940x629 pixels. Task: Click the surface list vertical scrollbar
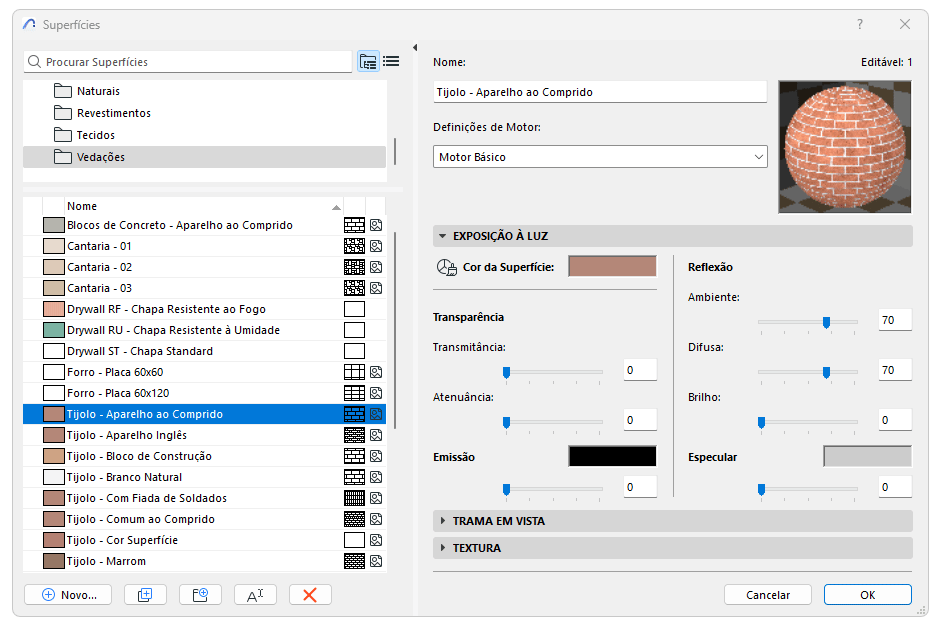pos(395,330)
